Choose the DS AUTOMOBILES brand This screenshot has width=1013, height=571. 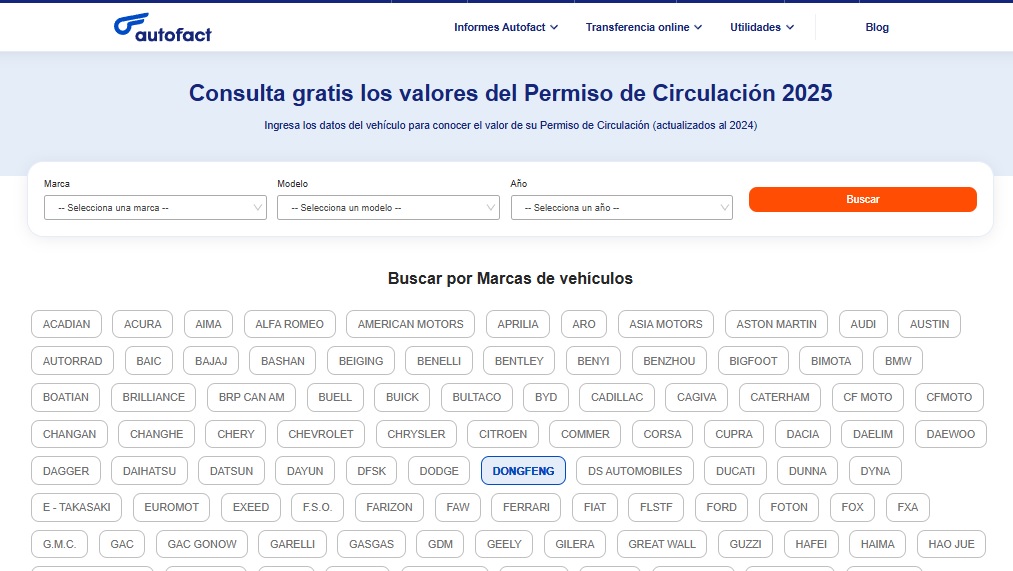coord(635,471)
